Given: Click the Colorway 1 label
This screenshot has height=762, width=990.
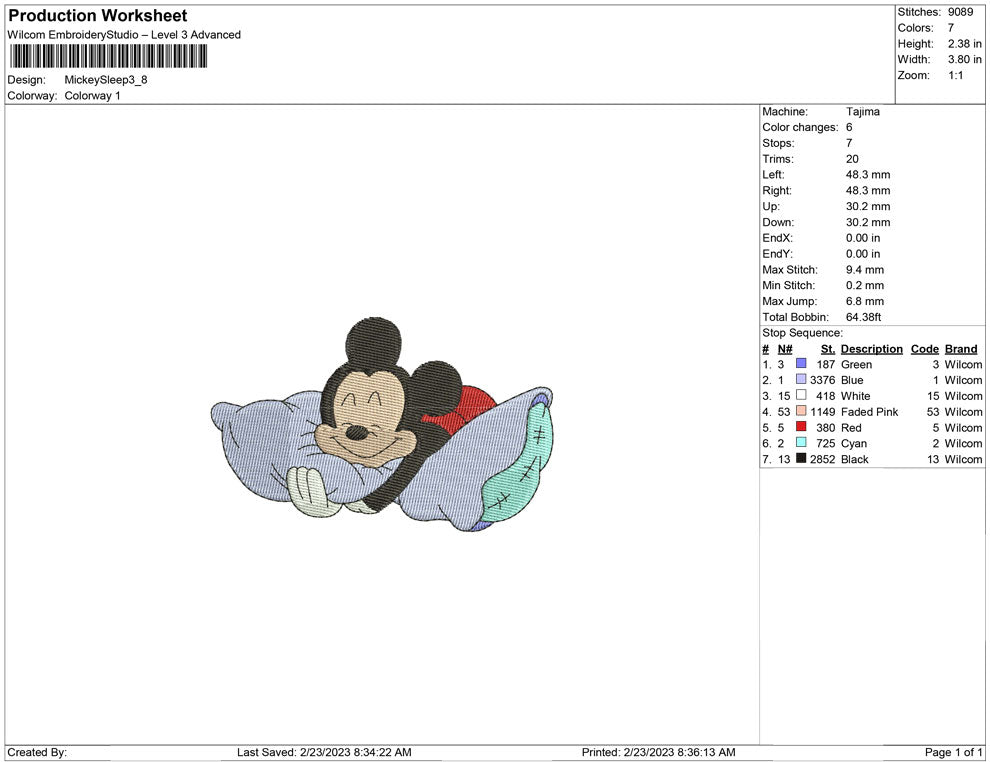Looking at the screenshot, I should [x=92, y=95].
